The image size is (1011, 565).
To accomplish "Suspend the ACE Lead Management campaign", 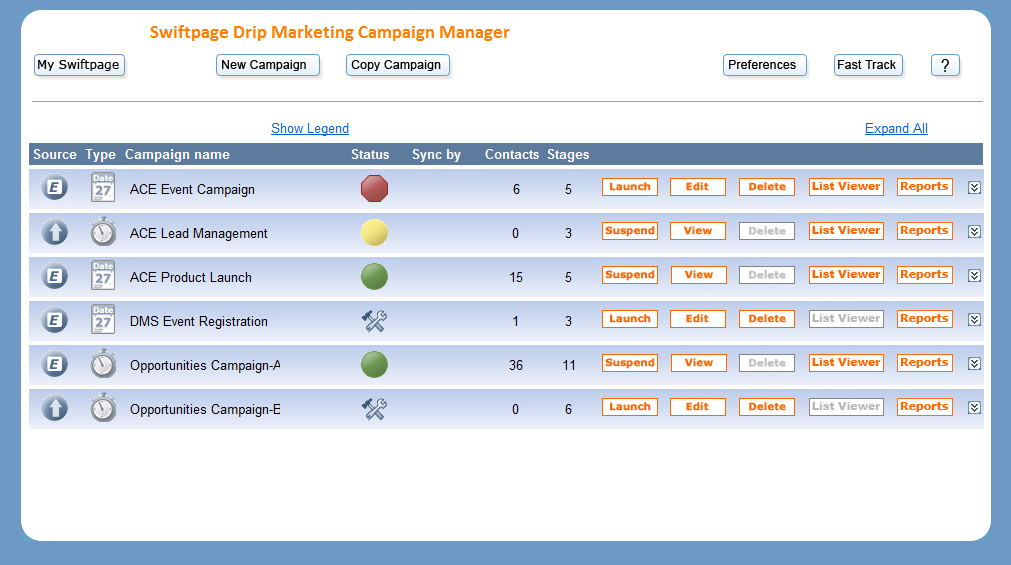I will [x=630, y=231].
